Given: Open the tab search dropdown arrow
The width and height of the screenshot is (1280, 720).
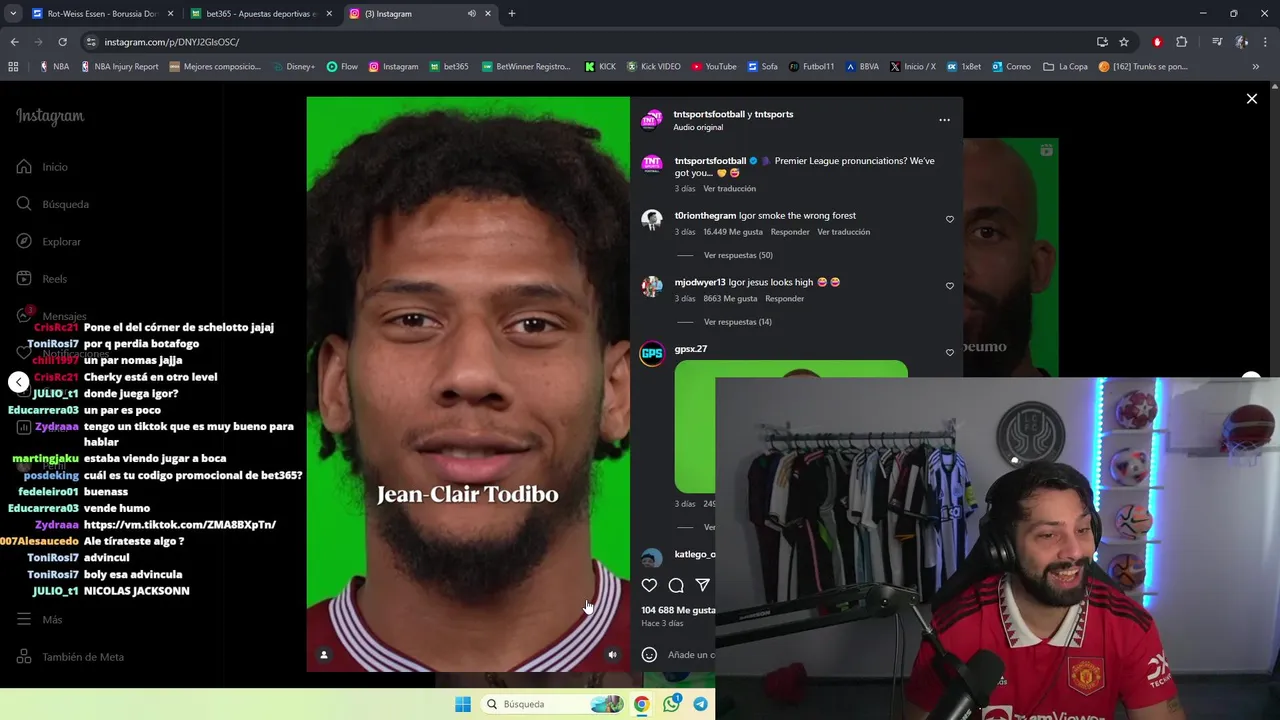Looking at the screenshot, I should (x=13, y=14).
